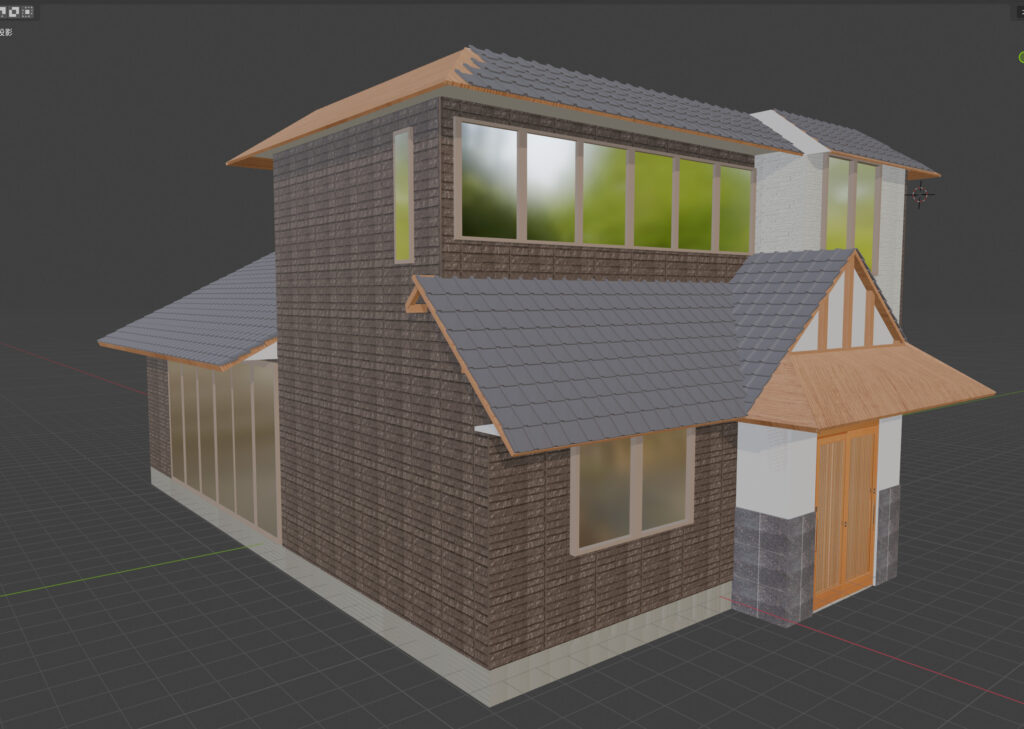Click the 投影 view label text
This screenshot has height=729, width=1024.
tap(6, 33)
